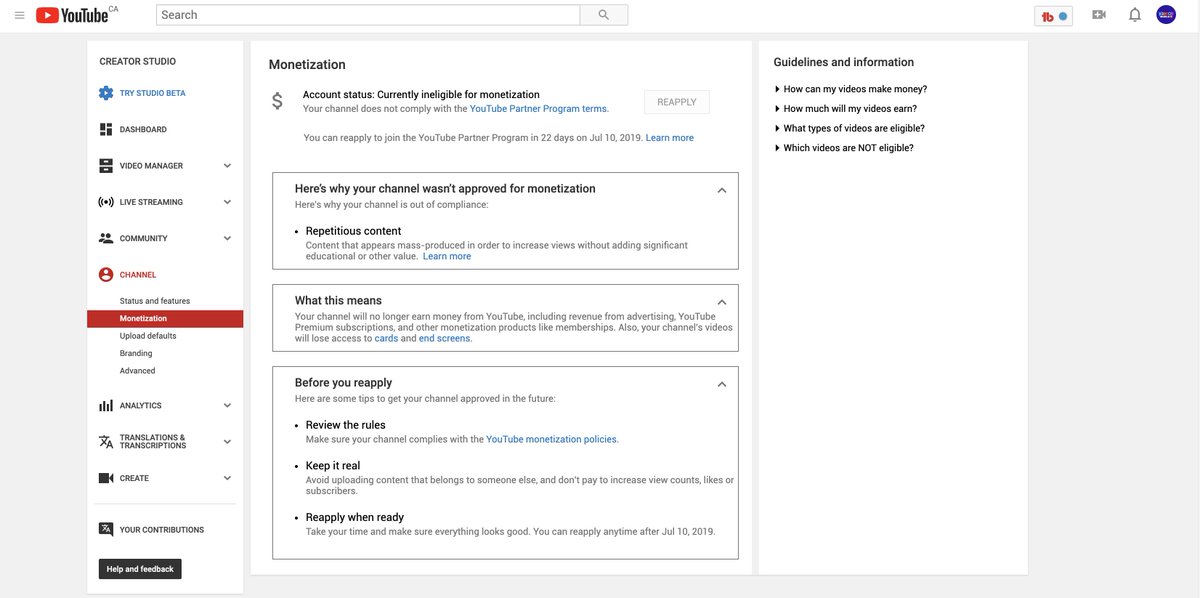Click the dollar sign monetization icon
This screenshot has height=598, width=1200.
(278, 101)
